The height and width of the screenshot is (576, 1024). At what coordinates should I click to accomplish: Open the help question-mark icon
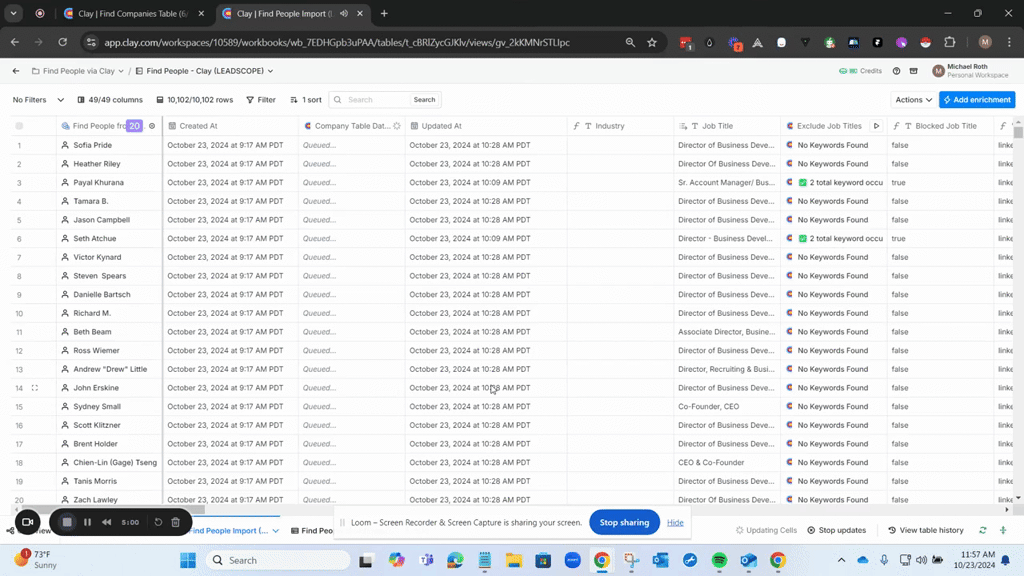pos(896,71)
